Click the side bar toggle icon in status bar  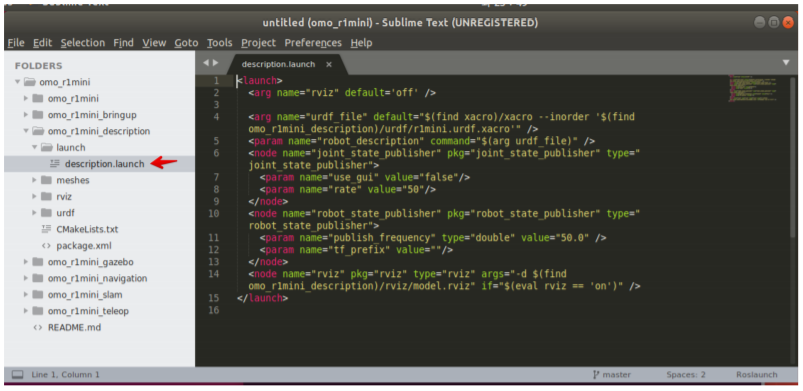[x=17, y=375]
